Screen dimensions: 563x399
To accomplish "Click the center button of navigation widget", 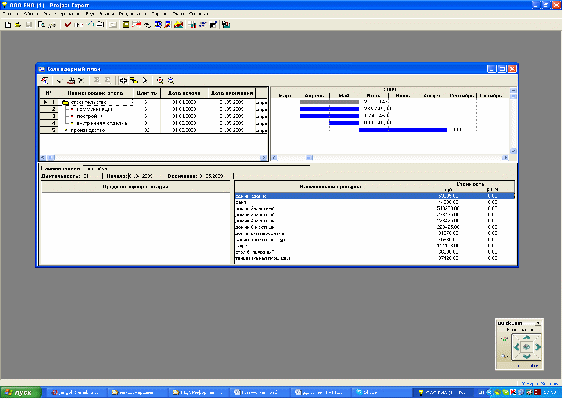I will click(x=527, y=347).
